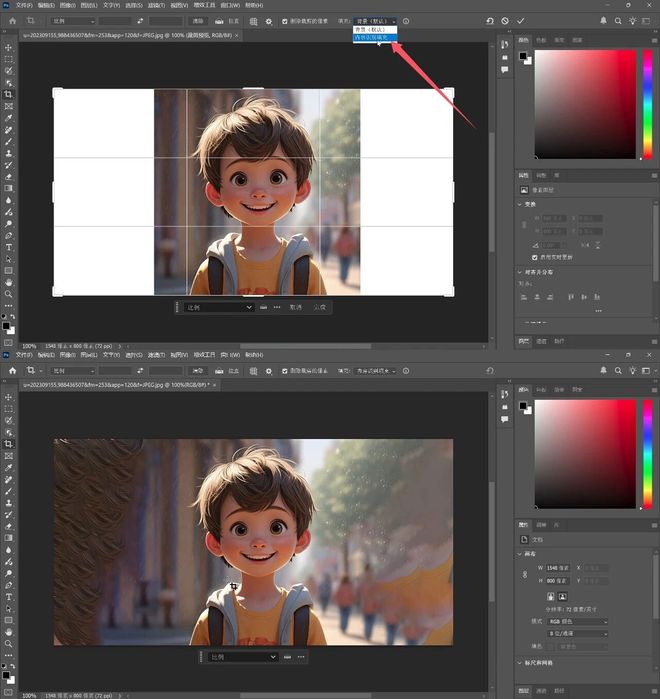Viewport: 660px width, 699px height.
Task: Click the hue slider in top window color panel
Action: click(648, 104)
